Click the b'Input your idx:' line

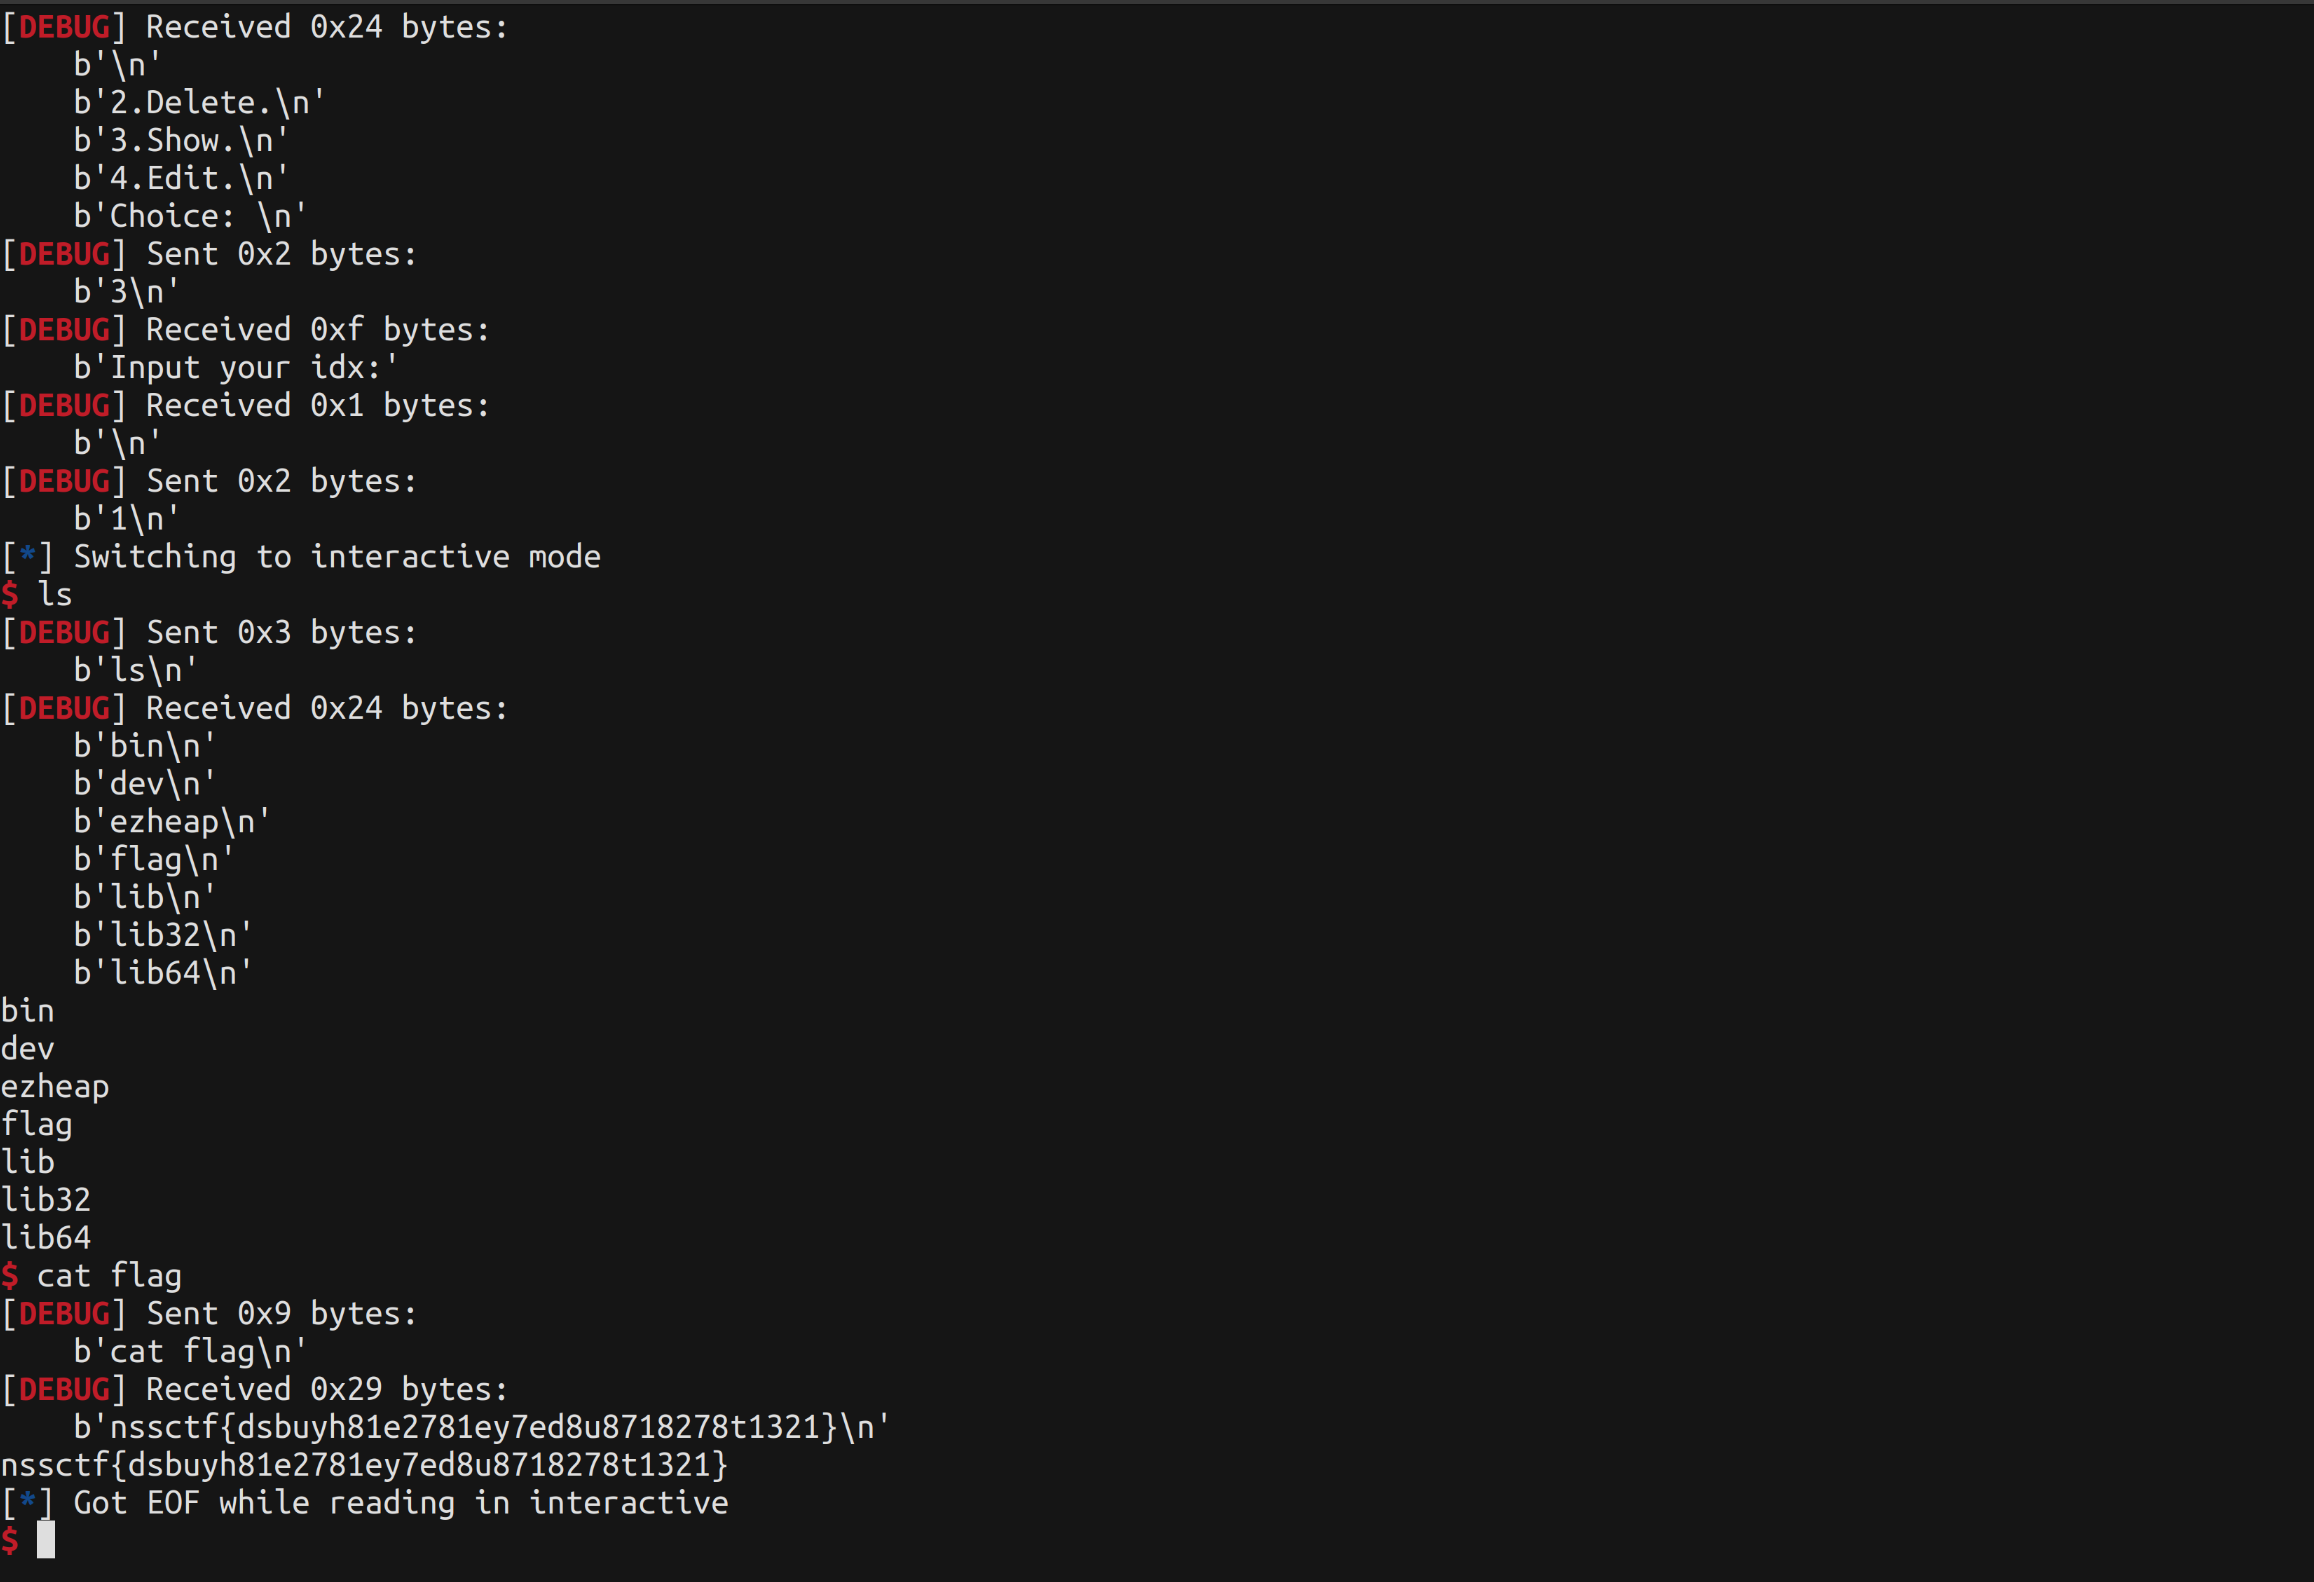(236, 368)
